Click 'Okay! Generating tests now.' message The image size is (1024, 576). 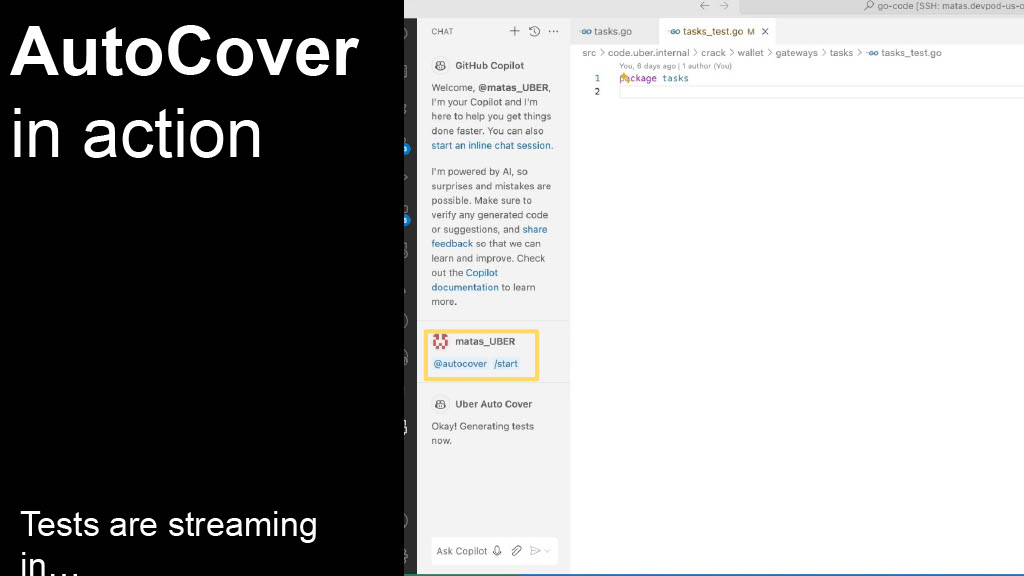click(483, 434)
